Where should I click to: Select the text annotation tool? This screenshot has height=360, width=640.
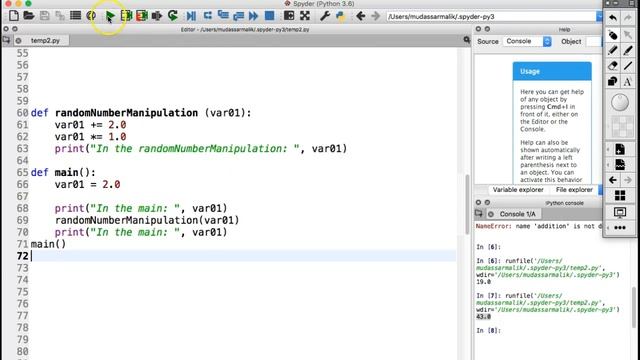click(628, 81)
